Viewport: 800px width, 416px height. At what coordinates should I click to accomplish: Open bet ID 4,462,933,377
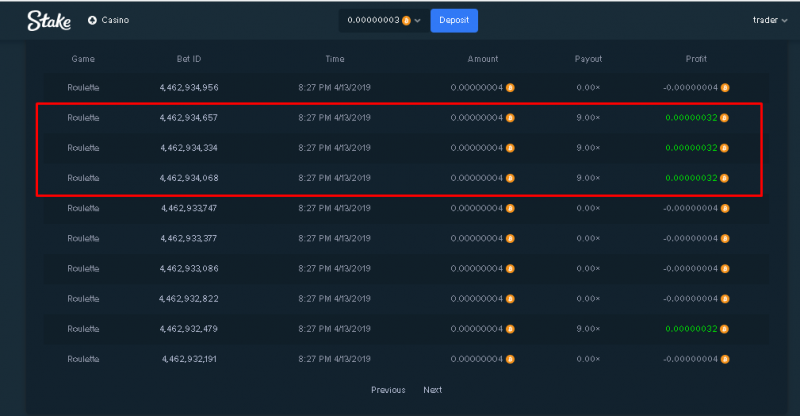(189, 238)
